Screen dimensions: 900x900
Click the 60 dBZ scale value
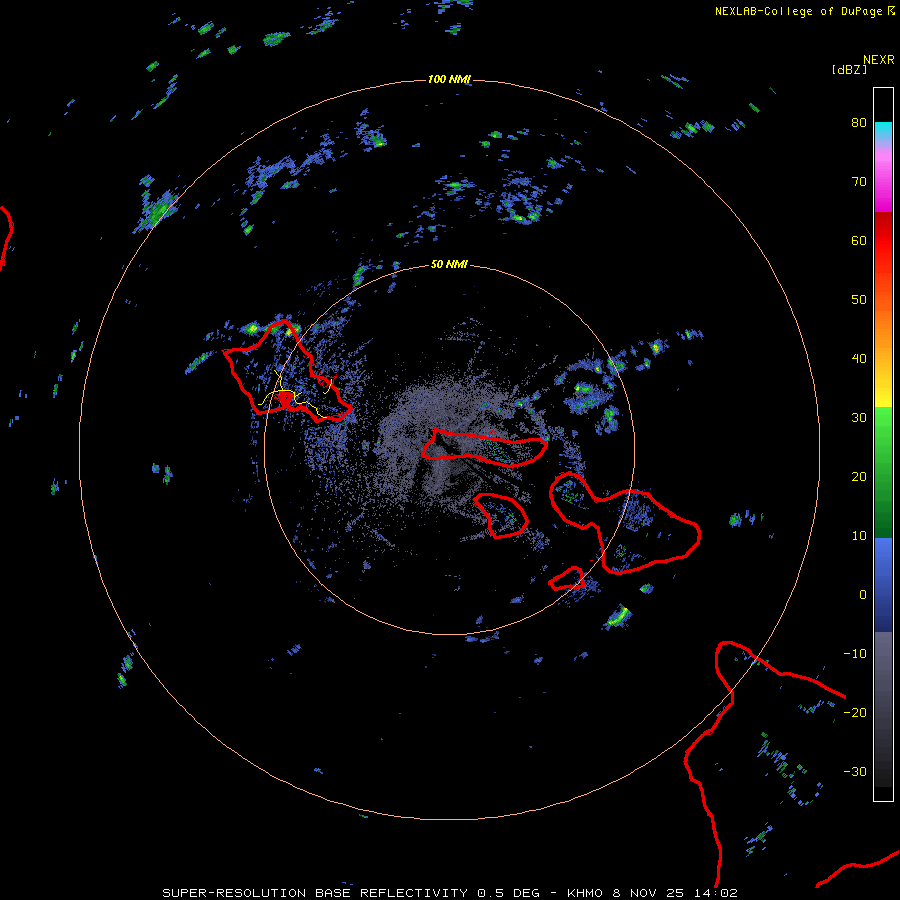[859, 241]
